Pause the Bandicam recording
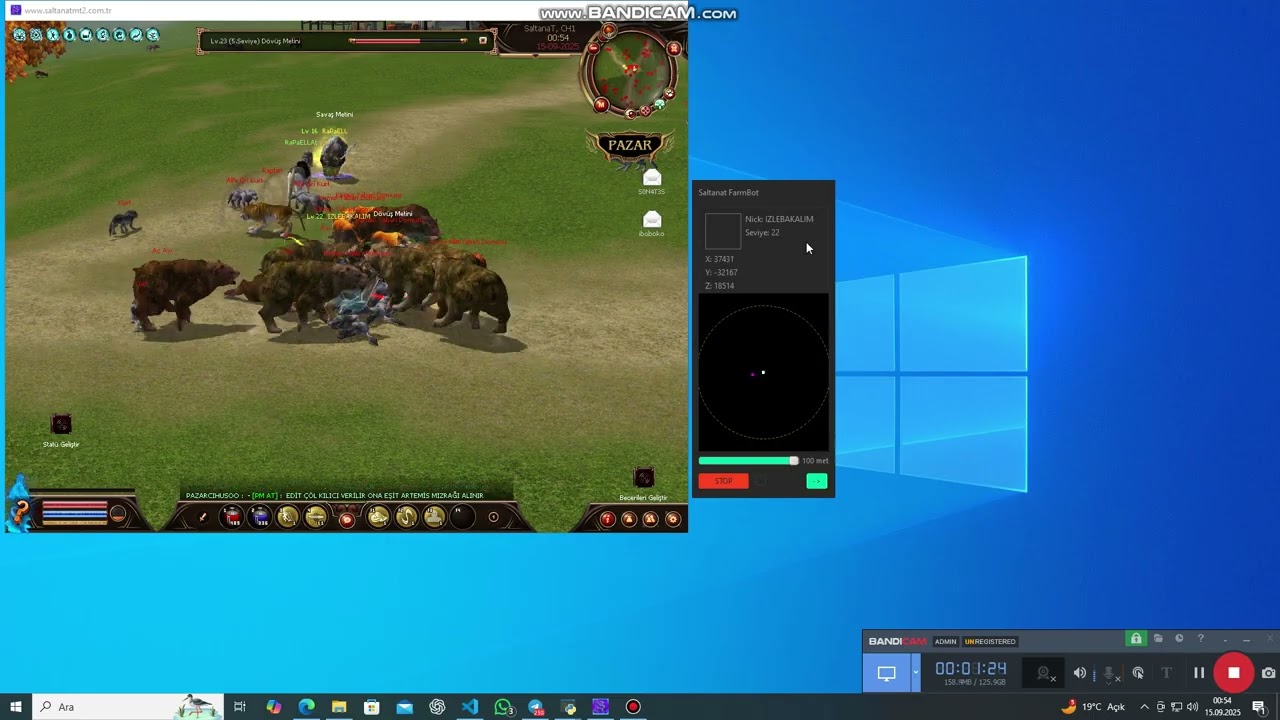Image resolution: width=1280 pixels, height=720 pixels. pos(1199,673)
